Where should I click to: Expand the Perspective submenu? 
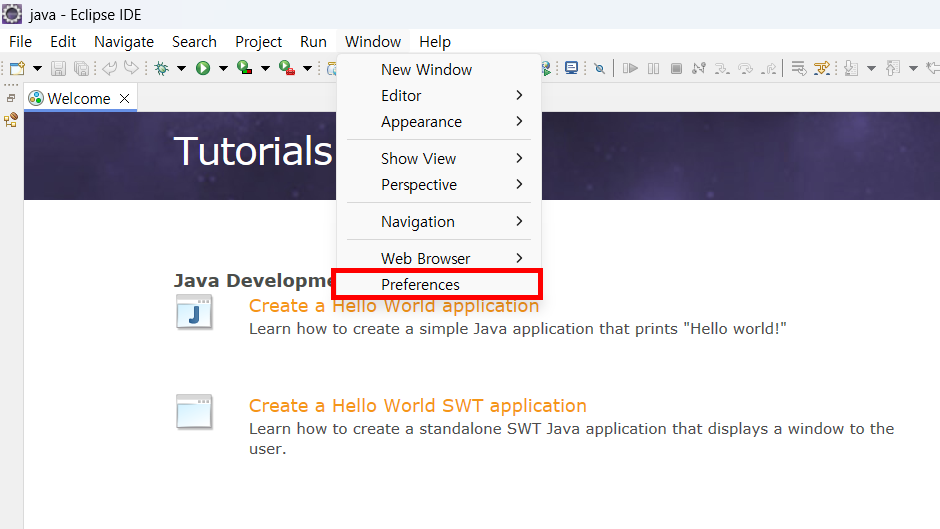tap(439, 185)
